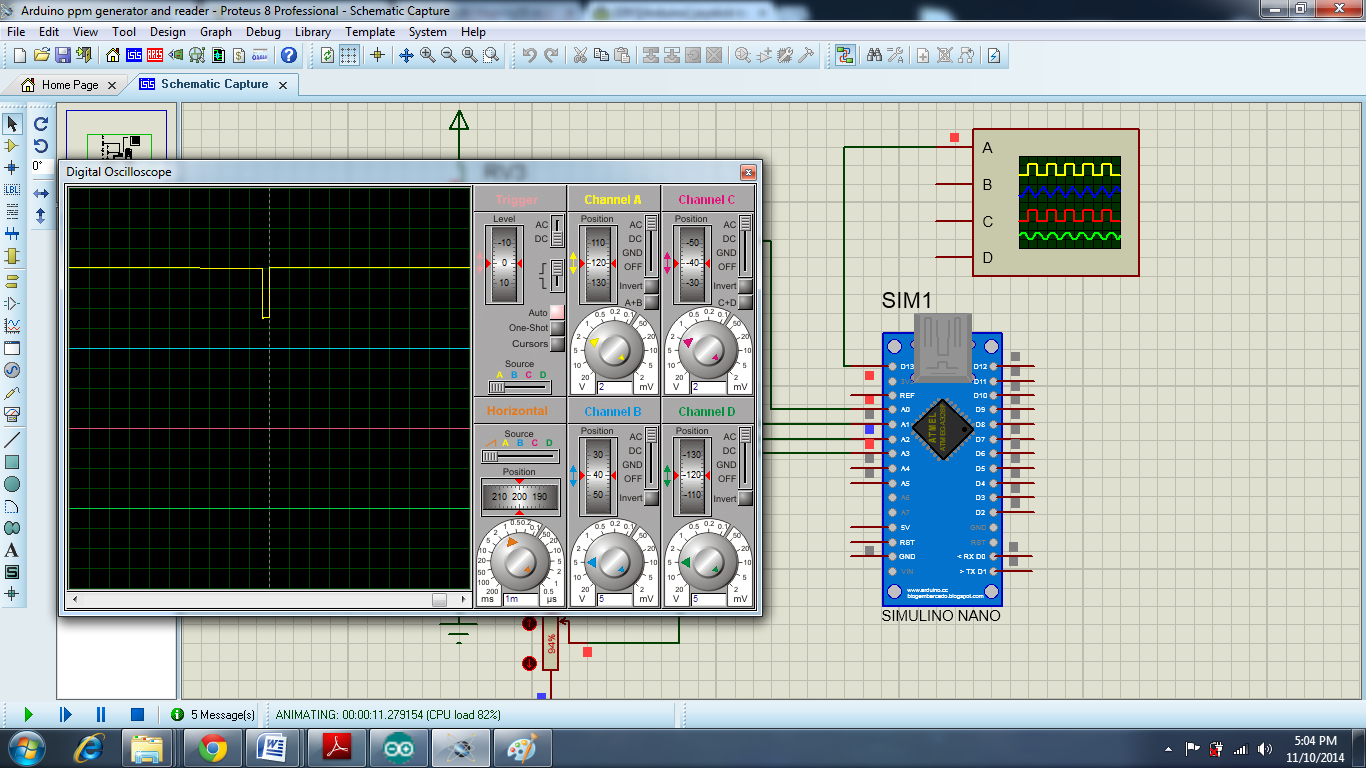Click the Save Project floppy icon

tap(63, 56)
